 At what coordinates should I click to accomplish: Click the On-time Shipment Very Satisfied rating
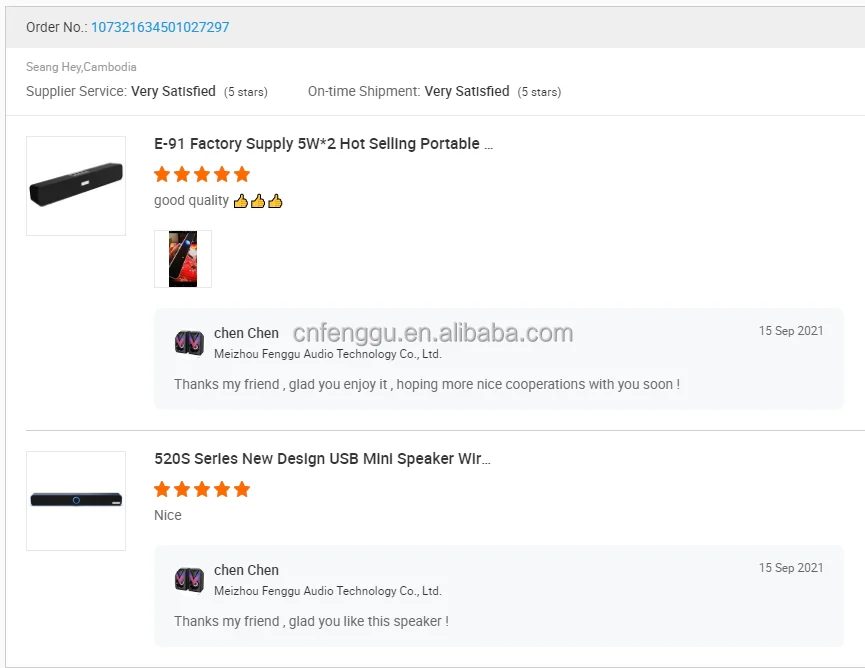(467, 91)
